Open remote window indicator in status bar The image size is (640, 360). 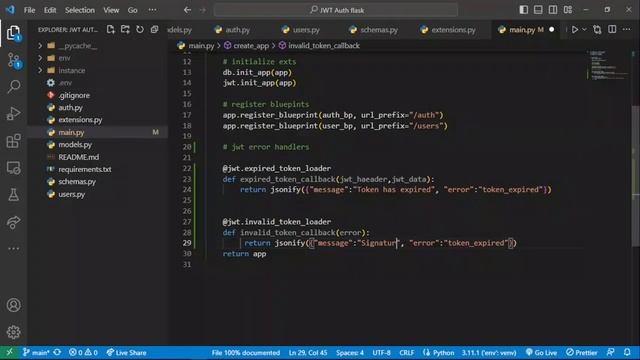(9, 352)
